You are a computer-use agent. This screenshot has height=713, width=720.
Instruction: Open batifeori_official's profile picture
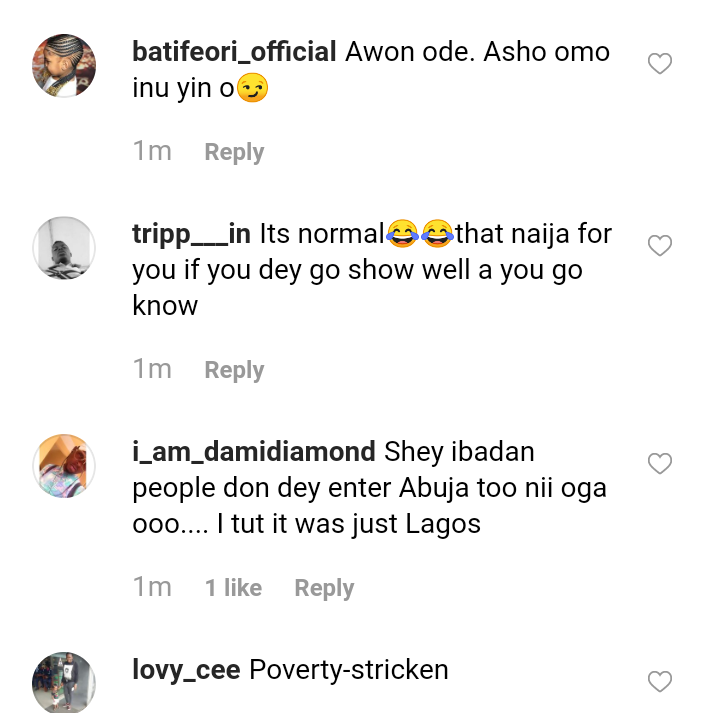click(64, 65)
